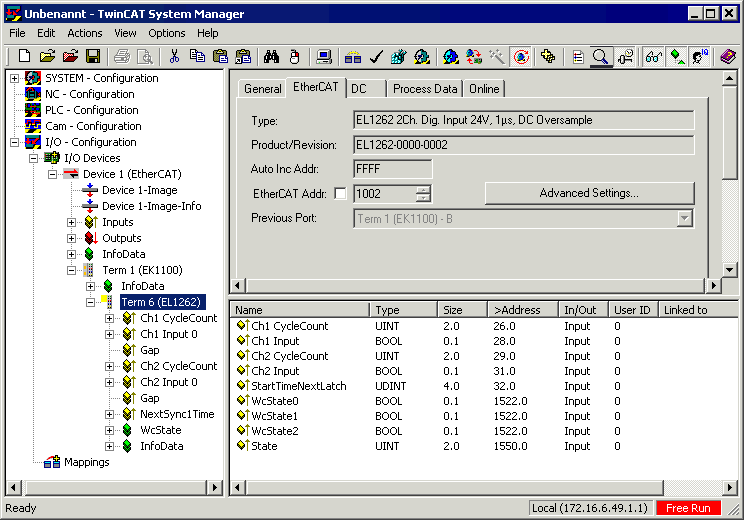Click the purple help book icon

coord(727,56)
